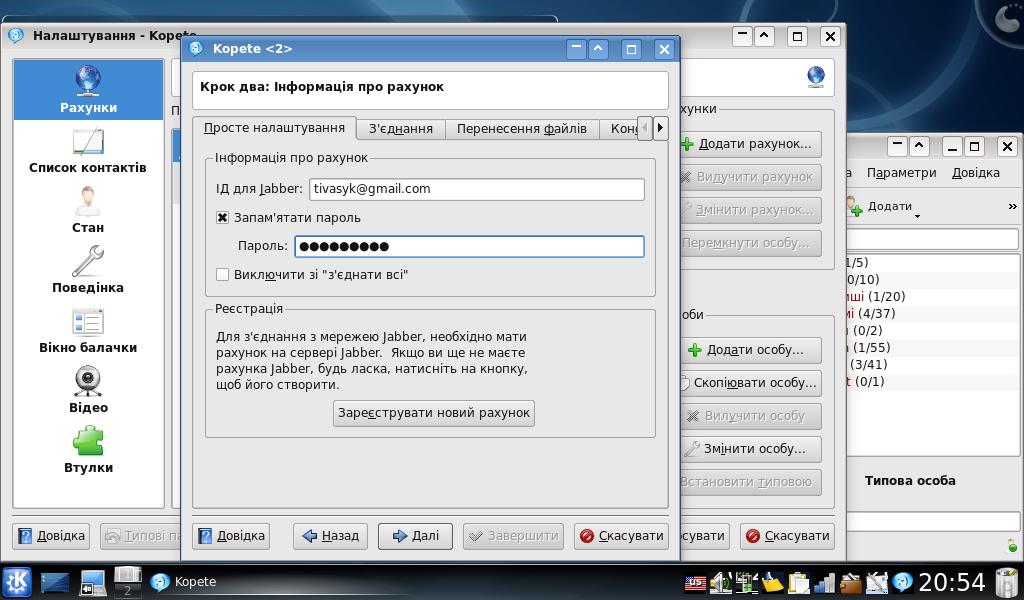Open the trash bin in the panel

(1006, 582)
